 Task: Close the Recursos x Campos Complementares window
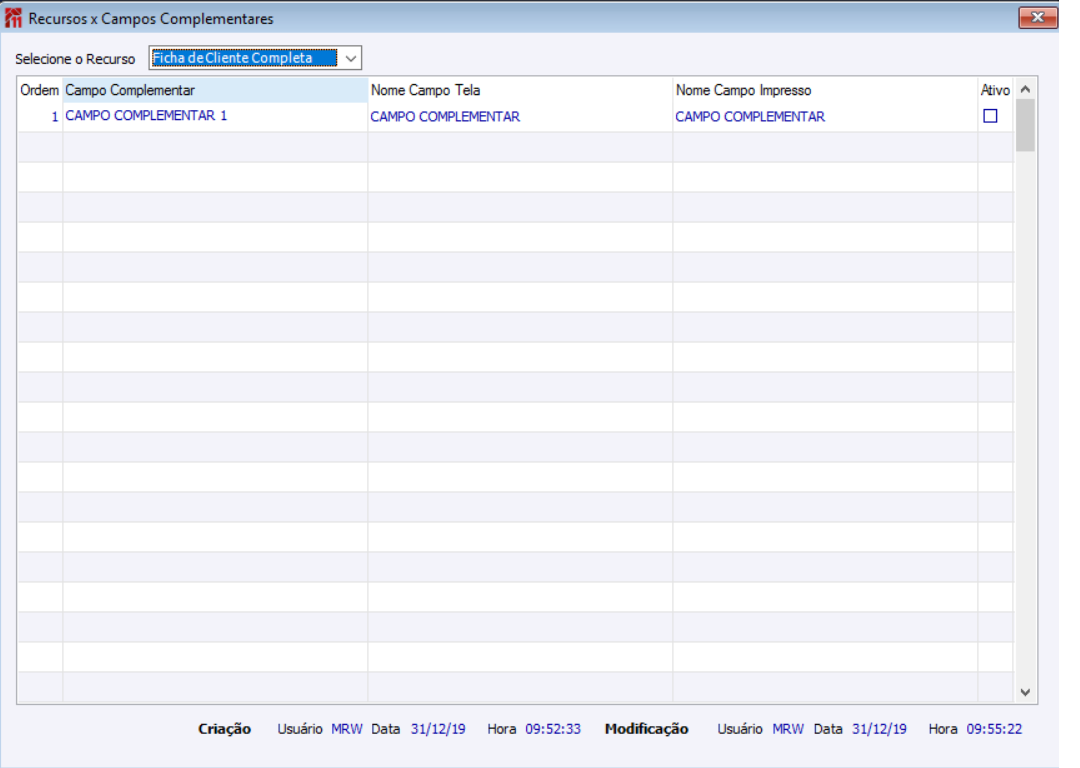point(1037,17)
